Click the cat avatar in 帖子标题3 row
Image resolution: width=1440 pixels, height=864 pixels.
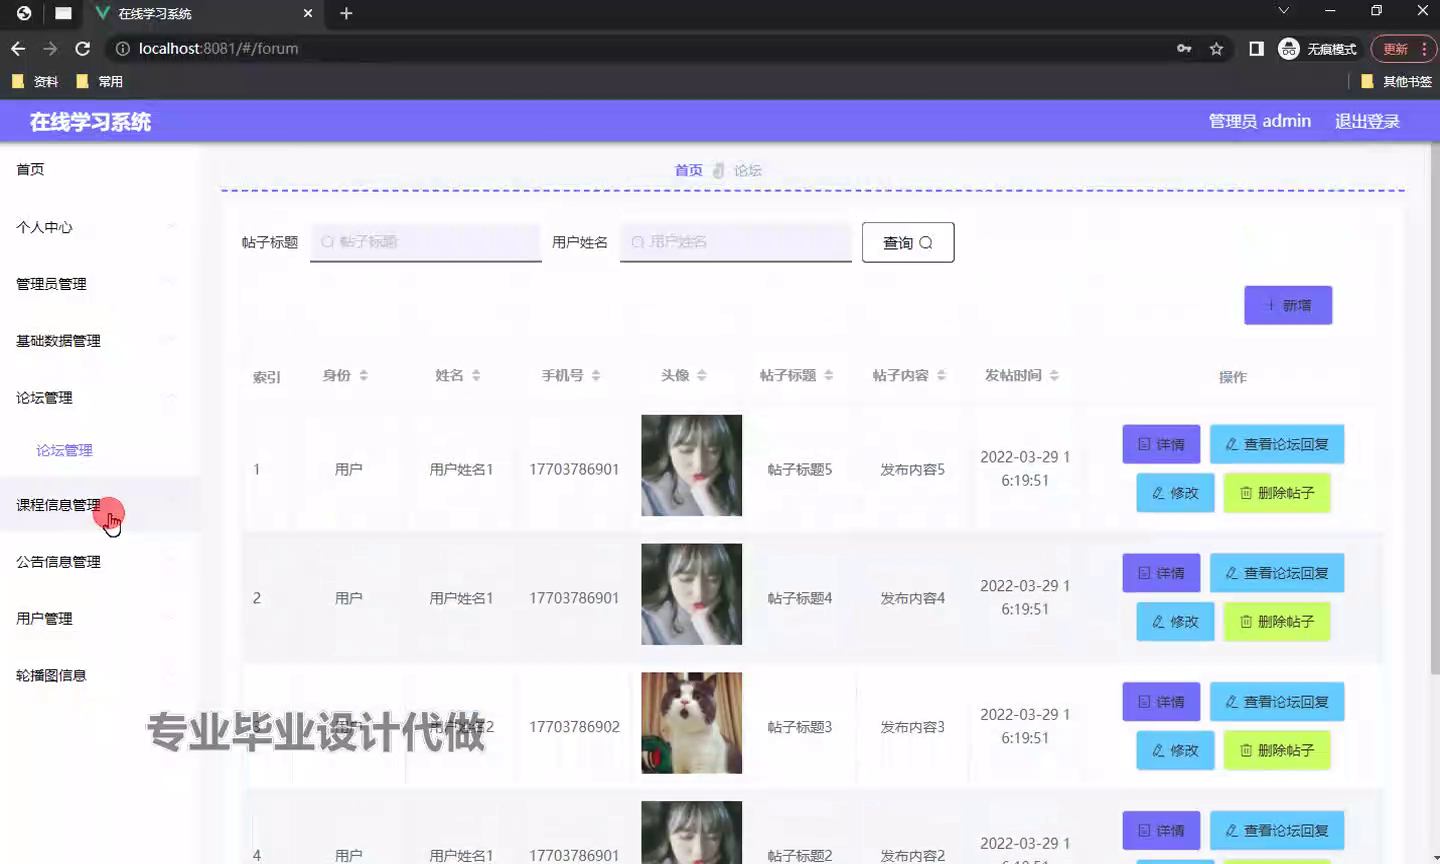click(692, 723)
